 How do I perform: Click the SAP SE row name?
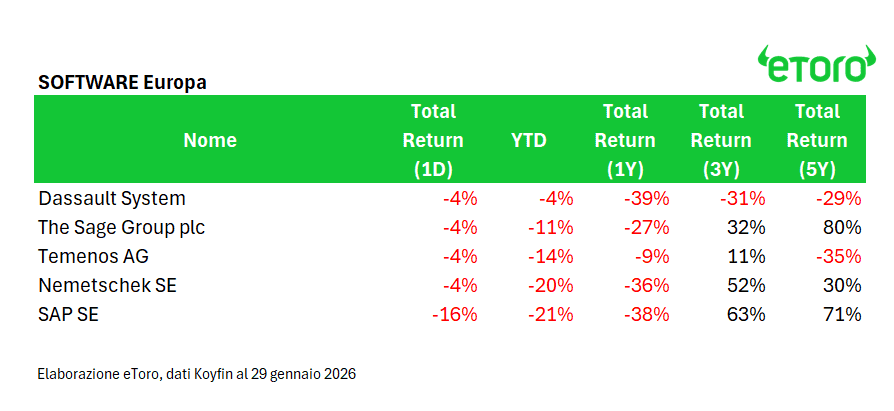click(x=68, y=314)
